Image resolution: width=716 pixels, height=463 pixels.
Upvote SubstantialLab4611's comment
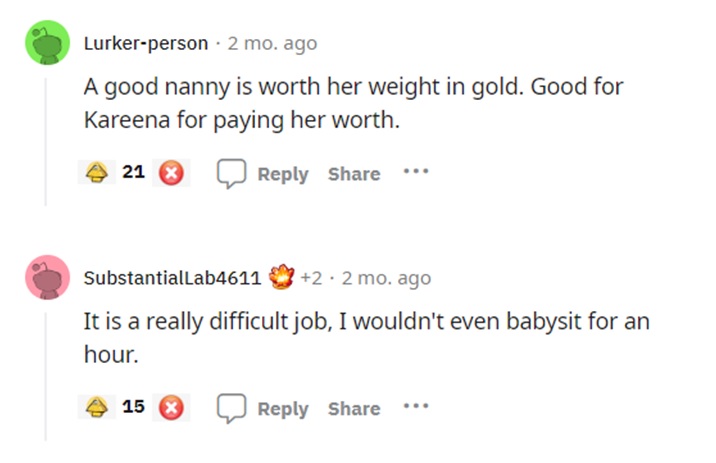point(97,408)
